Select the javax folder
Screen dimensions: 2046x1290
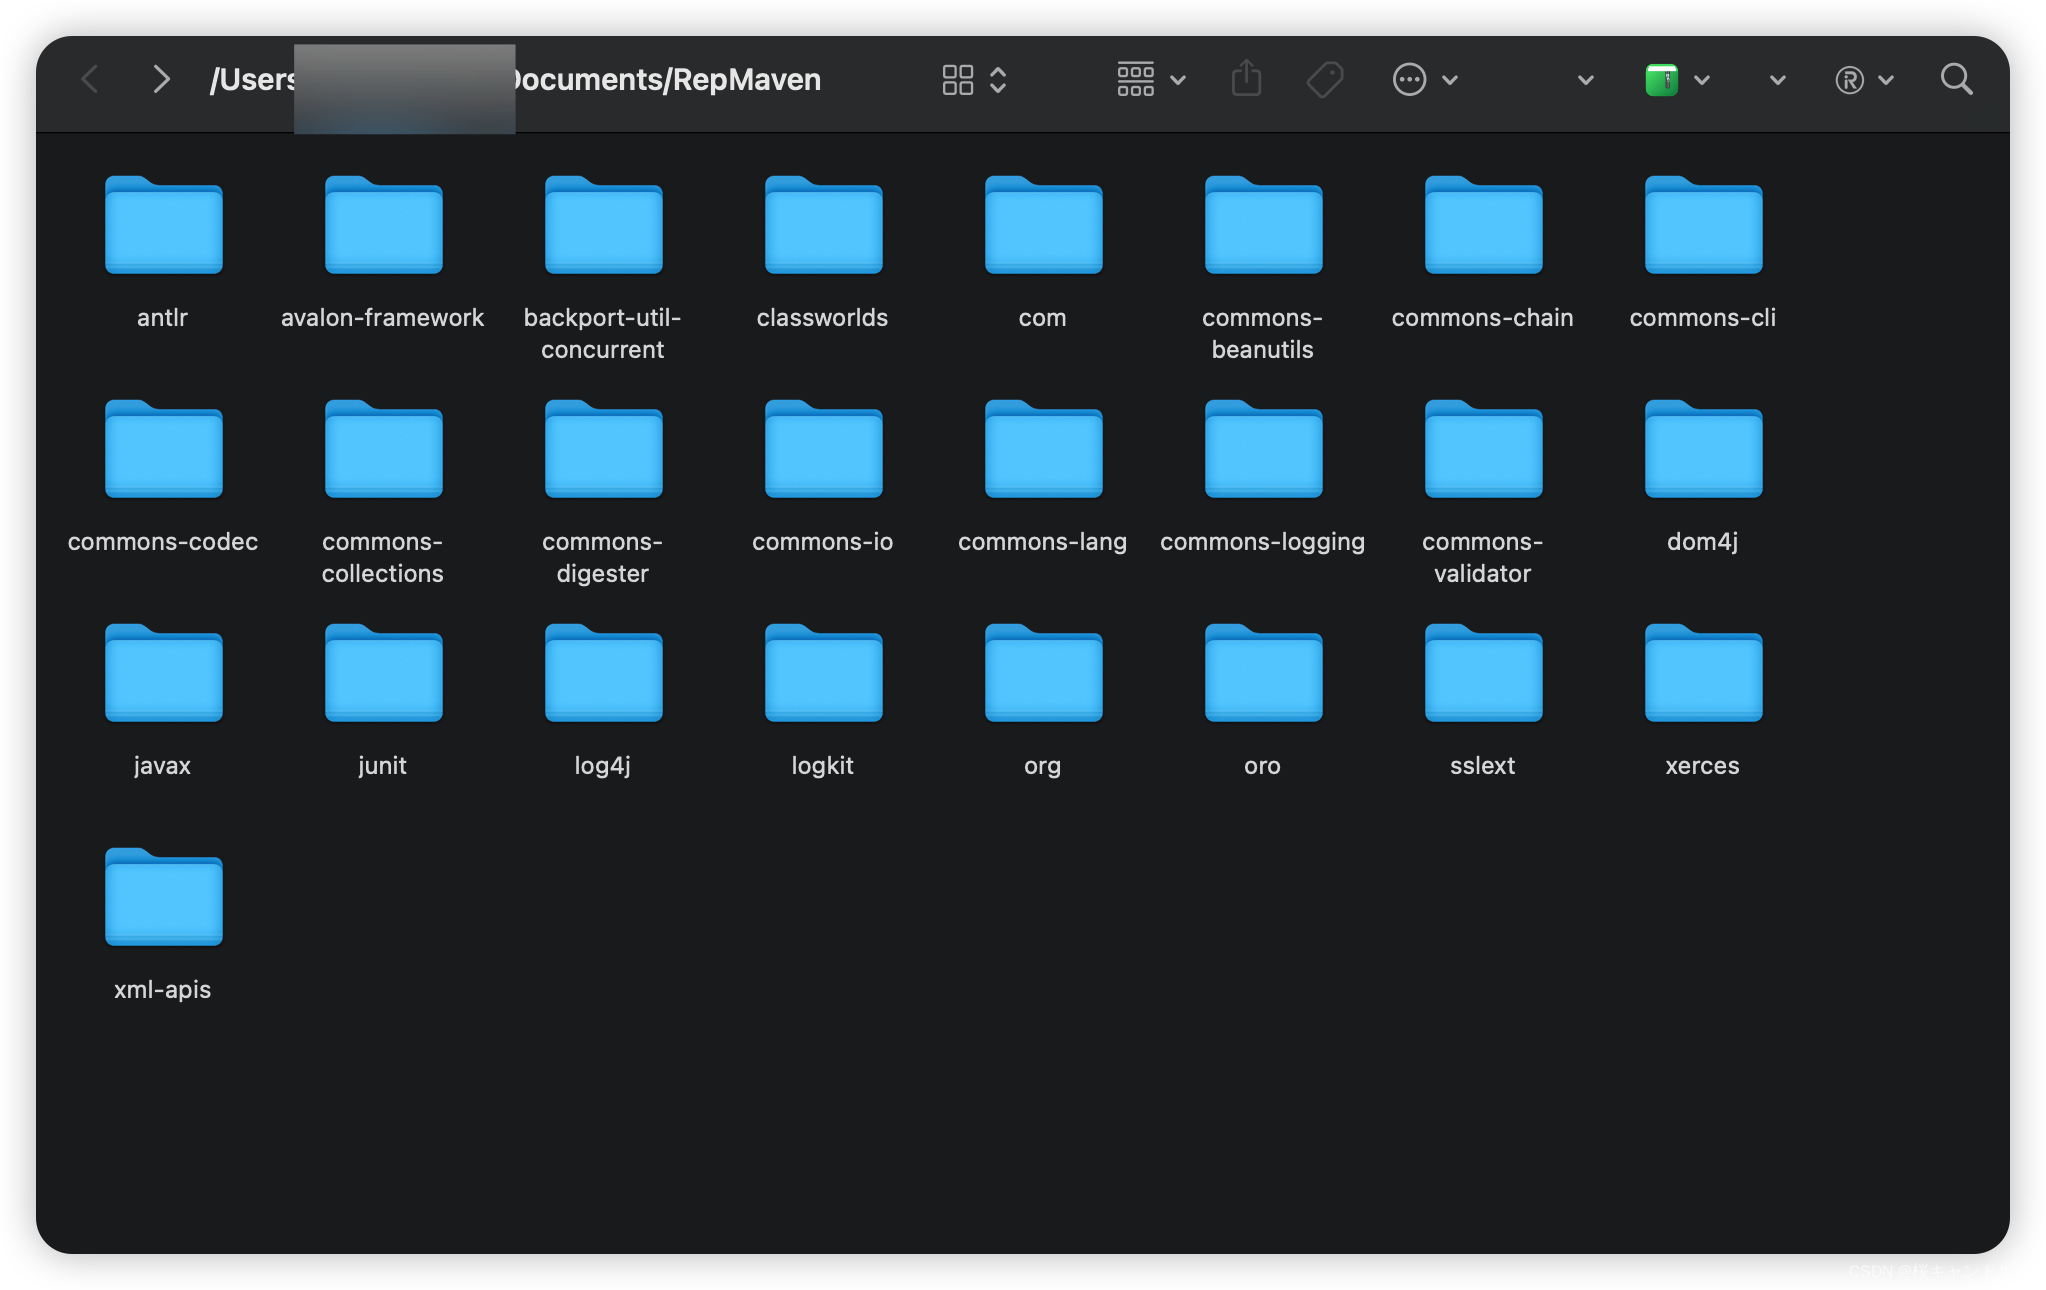(x=164, y=672)
